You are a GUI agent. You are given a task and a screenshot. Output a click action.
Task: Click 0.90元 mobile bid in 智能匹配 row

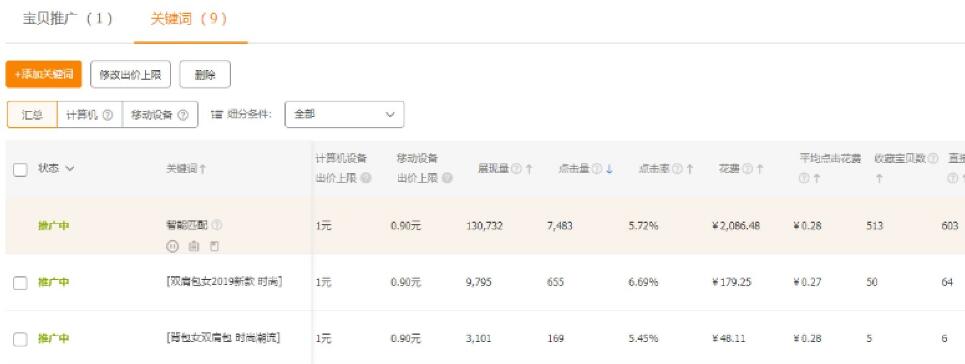click(406, 226)
